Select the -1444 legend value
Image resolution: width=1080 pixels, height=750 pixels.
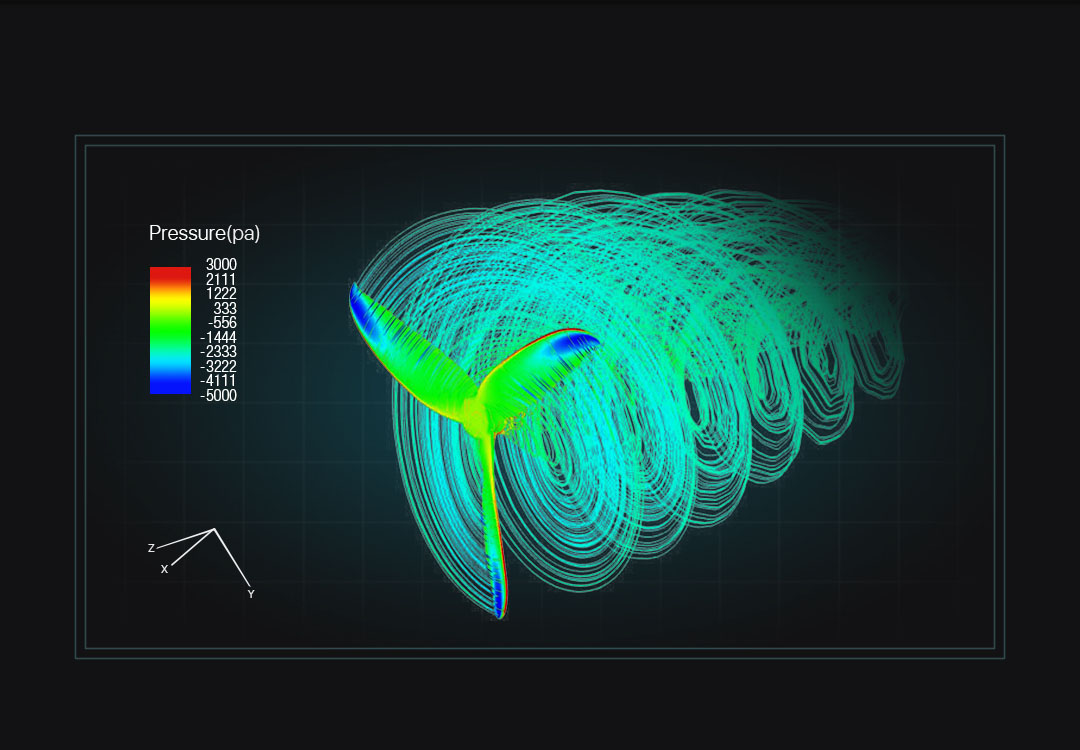218,337
